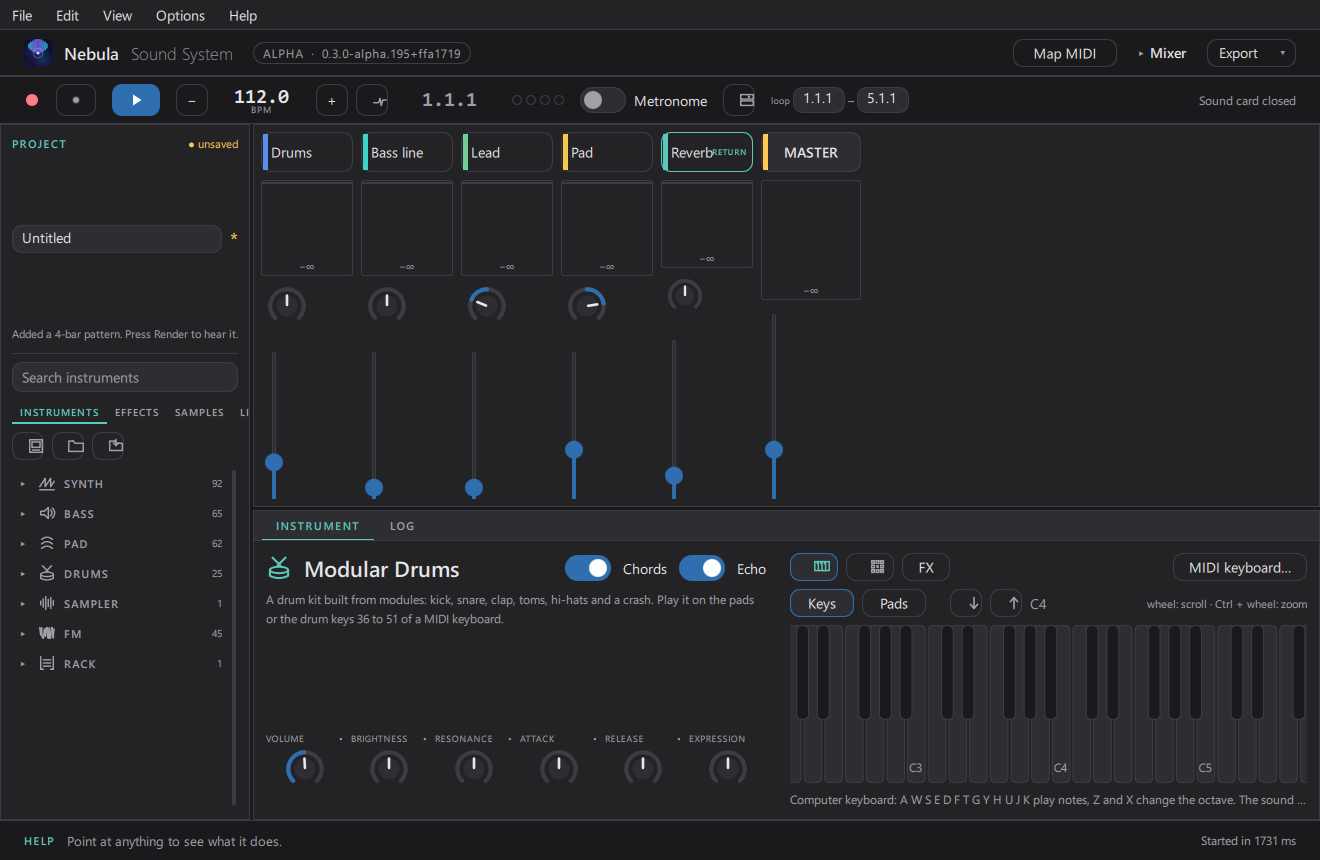Expand the PAD instrument category
The width and height of the screenshot is (1320, 860).
tap(23, 544)
